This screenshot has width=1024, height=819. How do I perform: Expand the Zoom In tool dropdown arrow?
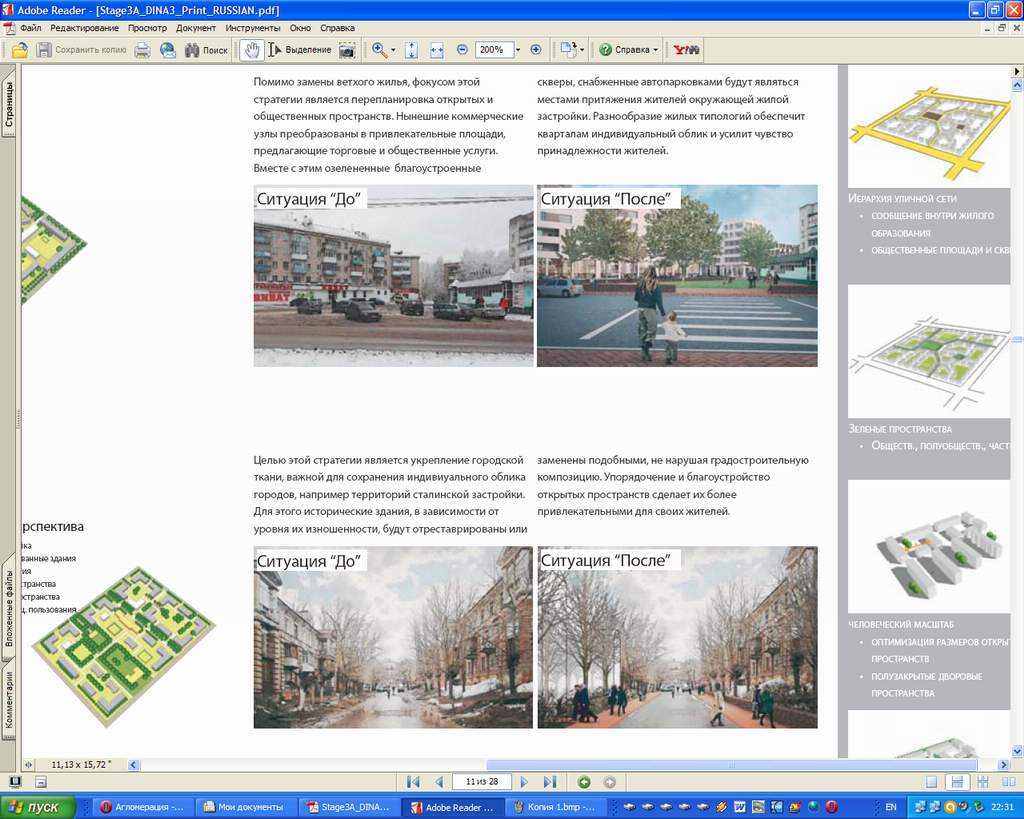pyautogui.click(x=394, y=50)
